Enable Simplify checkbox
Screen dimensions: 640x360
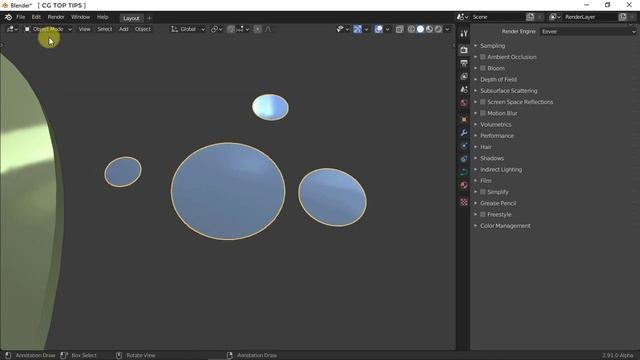(483, 192)
